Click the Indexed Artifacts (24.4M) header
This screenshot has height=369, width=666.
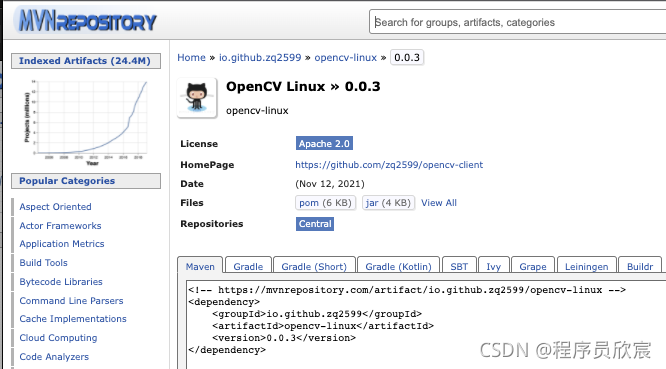[86, 61]
